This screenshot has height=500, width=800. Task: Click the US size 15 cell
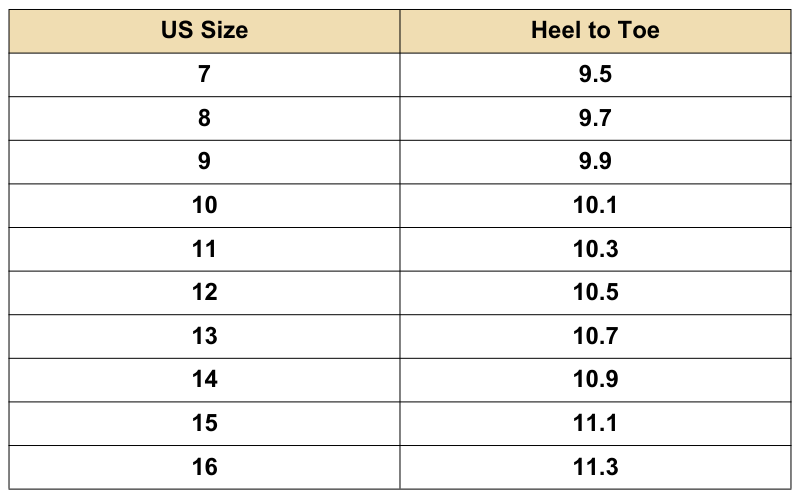pos(204,422)
